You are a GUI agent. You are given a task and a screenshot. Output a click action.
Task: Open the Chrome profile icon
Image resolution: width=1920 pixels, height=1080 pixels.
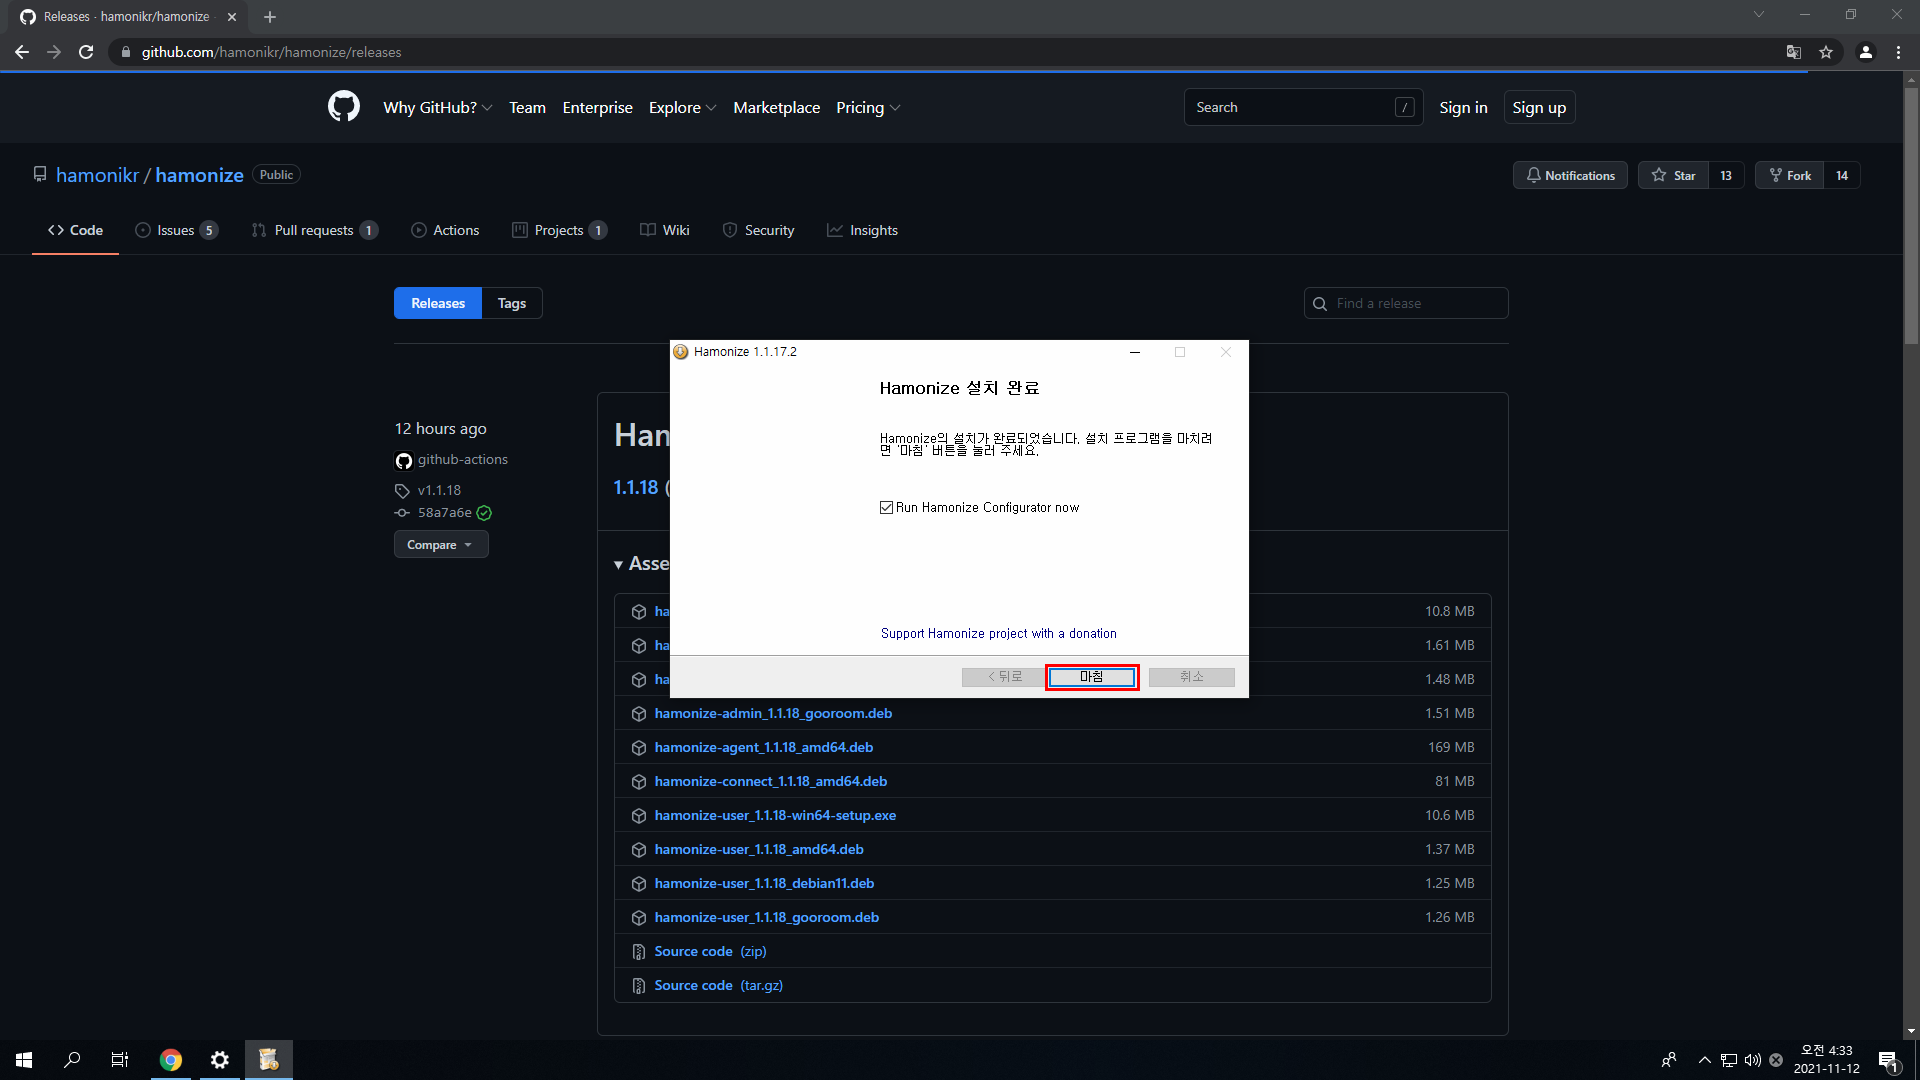[1866, 52]
